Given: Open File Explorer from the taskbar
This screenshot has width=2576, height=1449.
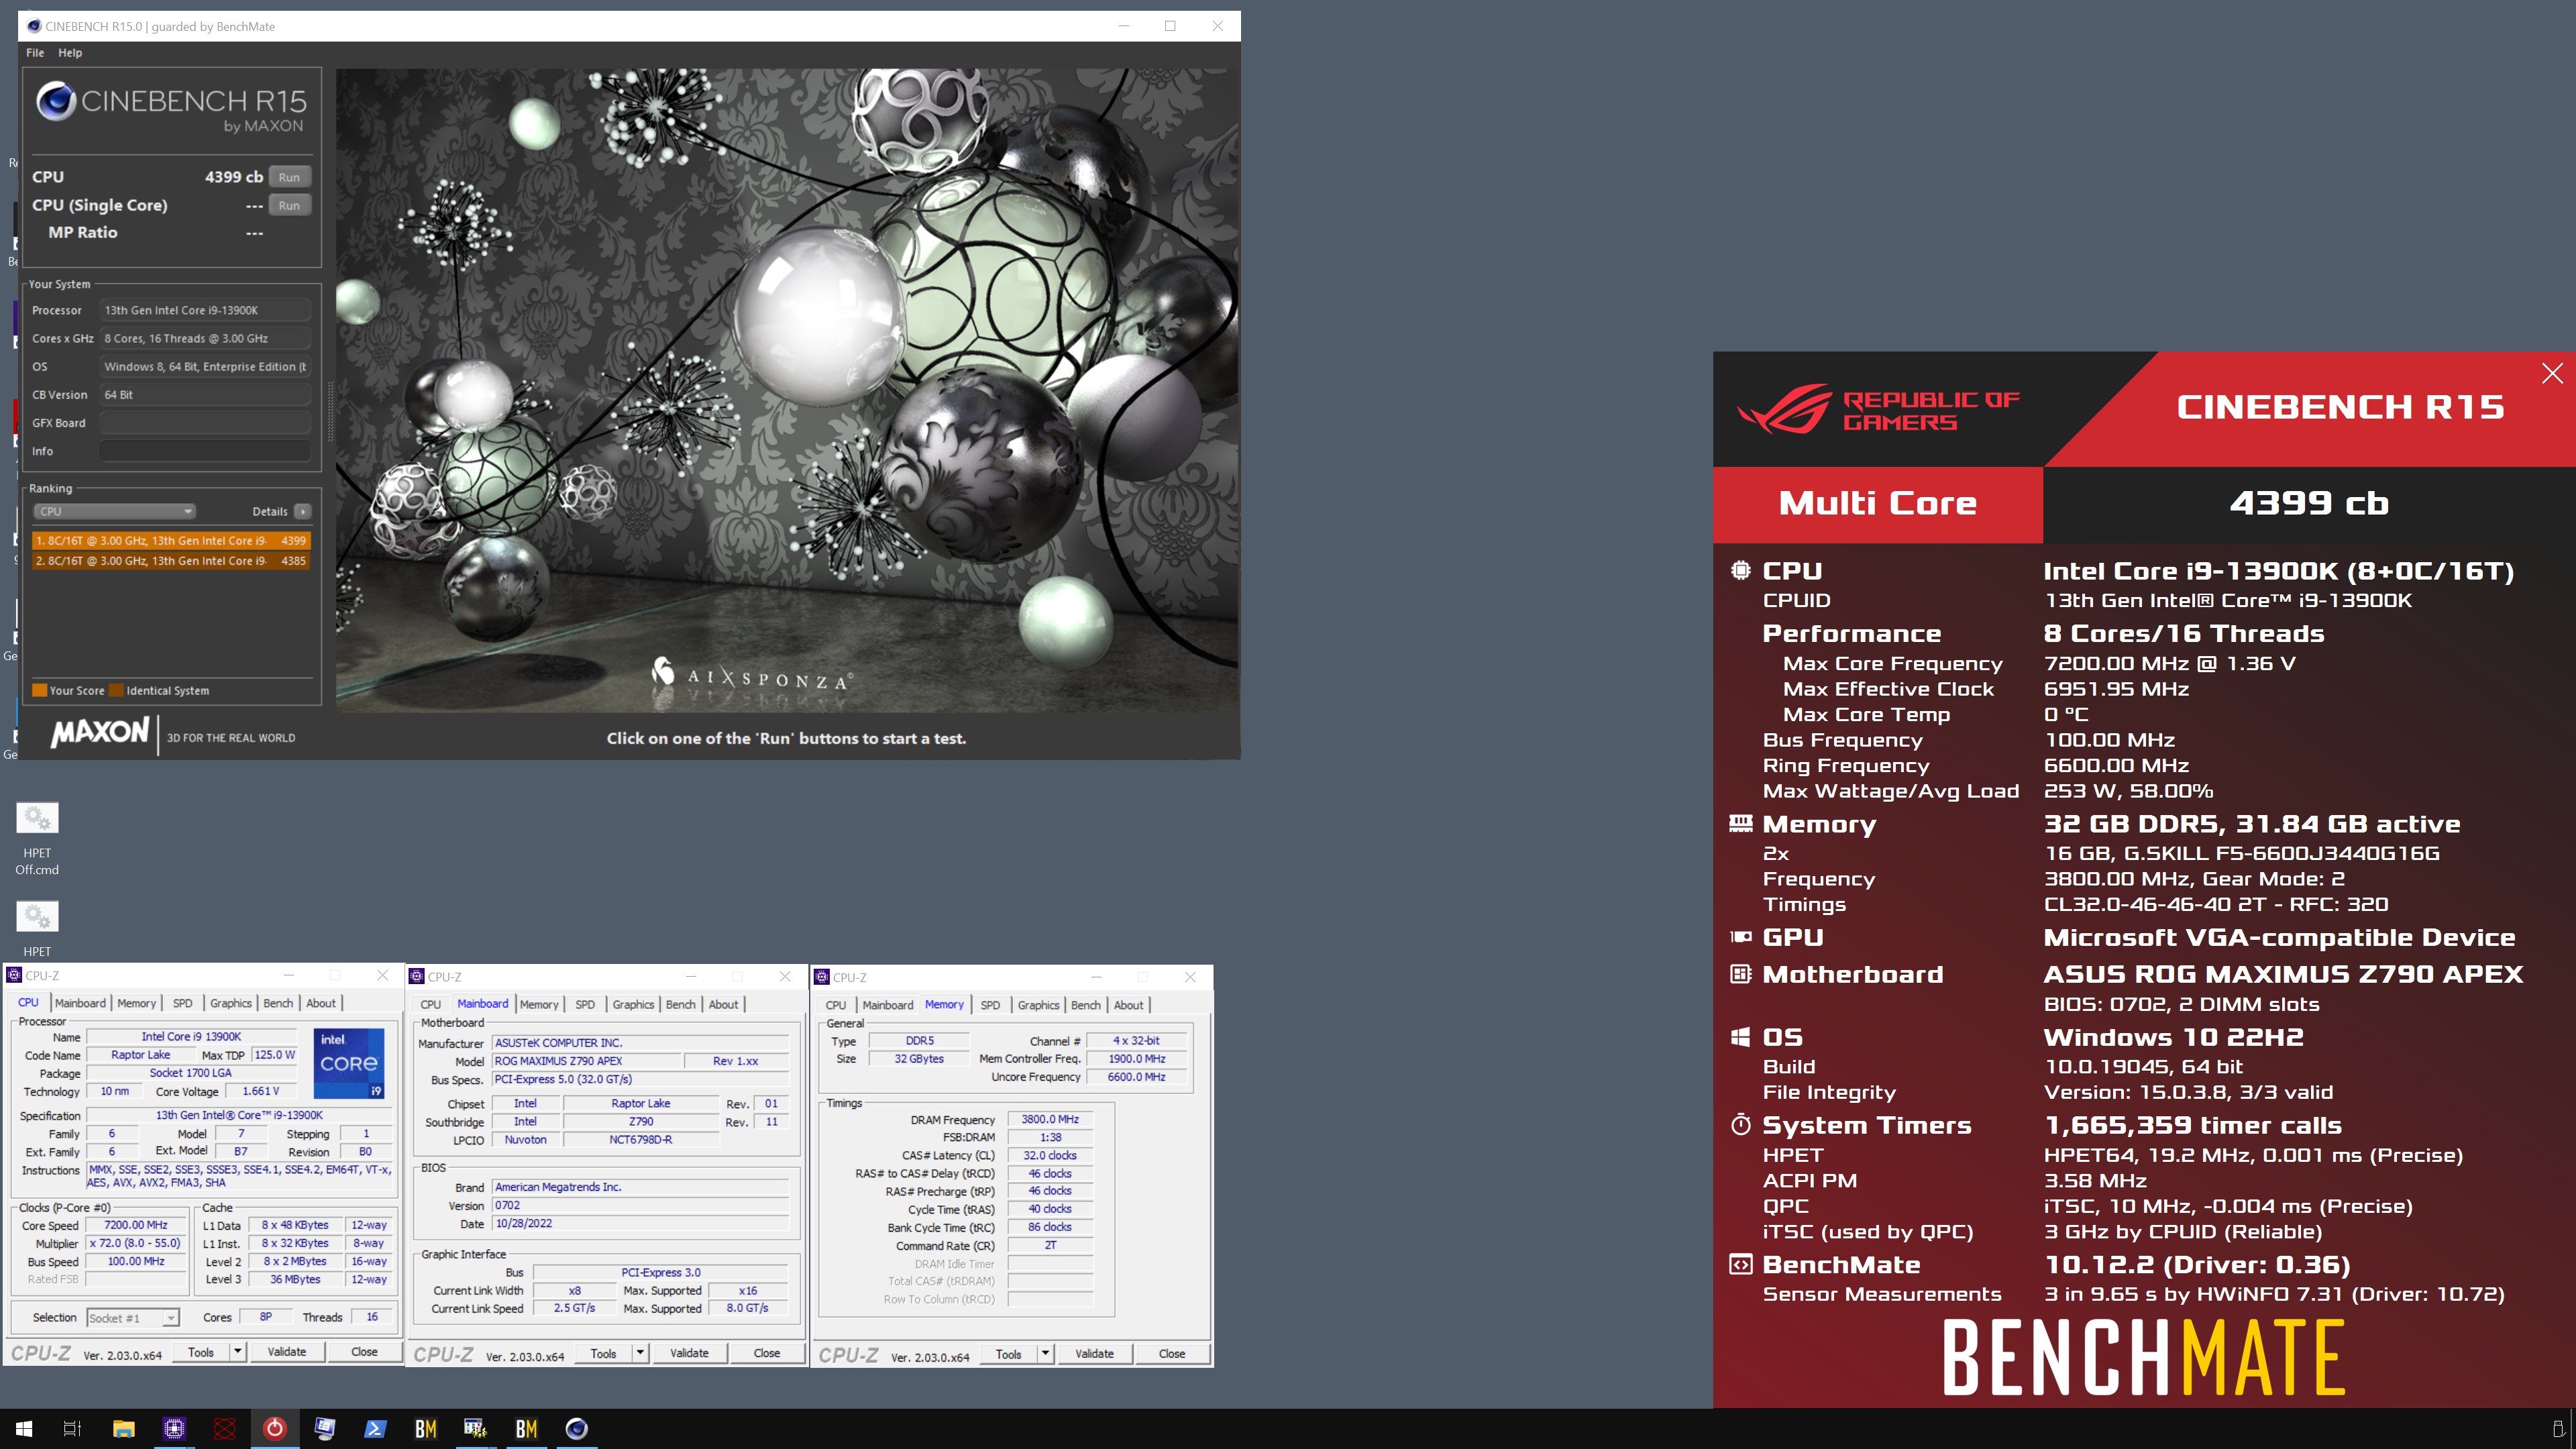Looking at the screenshot, I should pyautogui.click(x=123, y=1428).
